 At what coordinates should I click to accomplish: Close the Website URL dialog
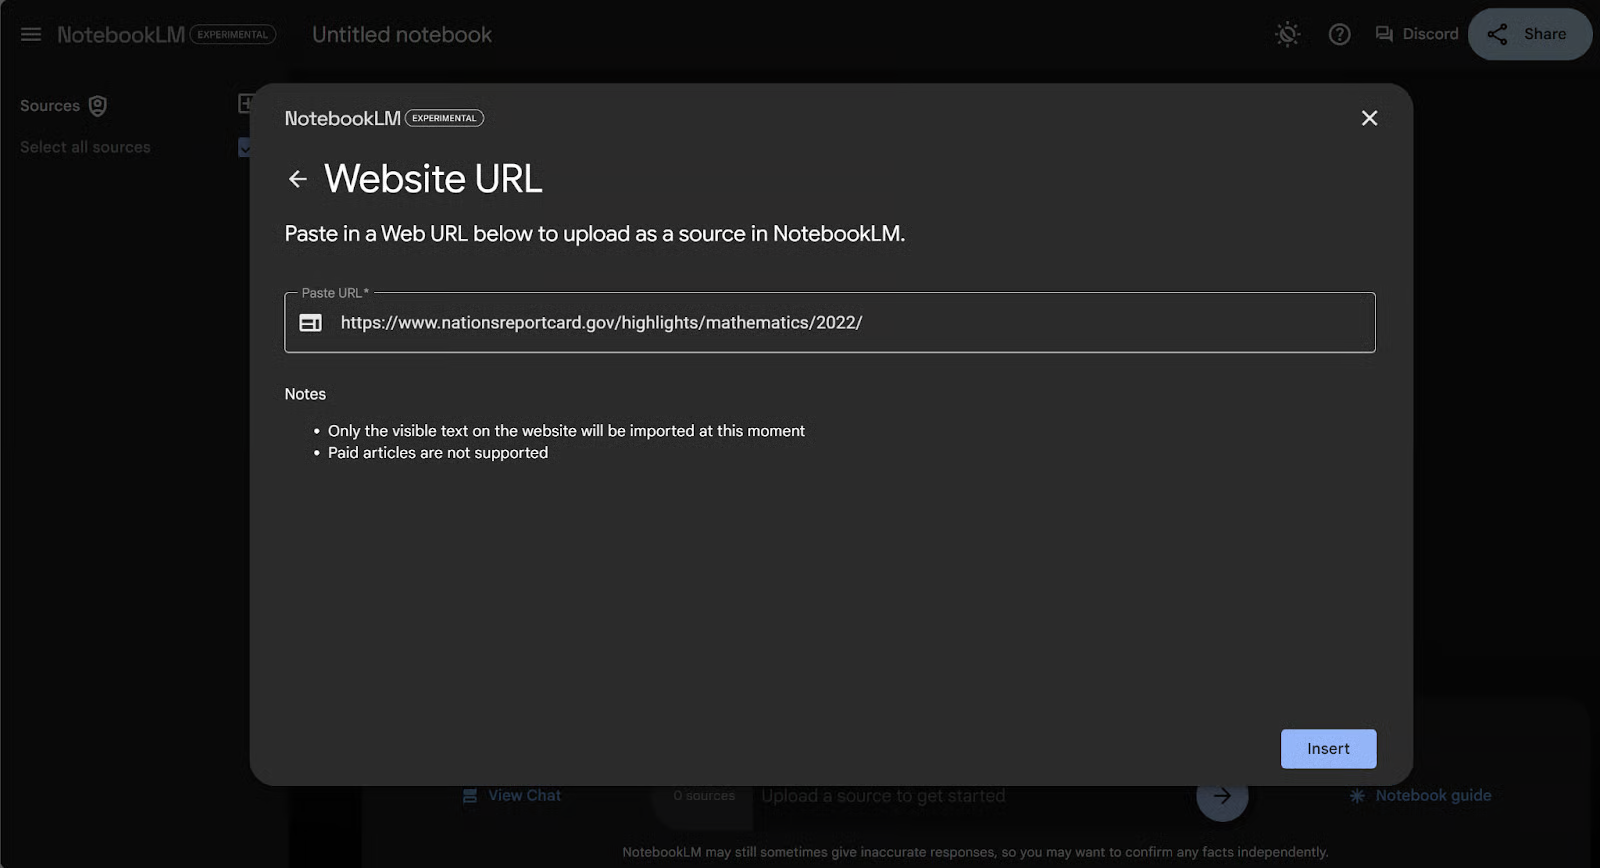(1369, 118)
